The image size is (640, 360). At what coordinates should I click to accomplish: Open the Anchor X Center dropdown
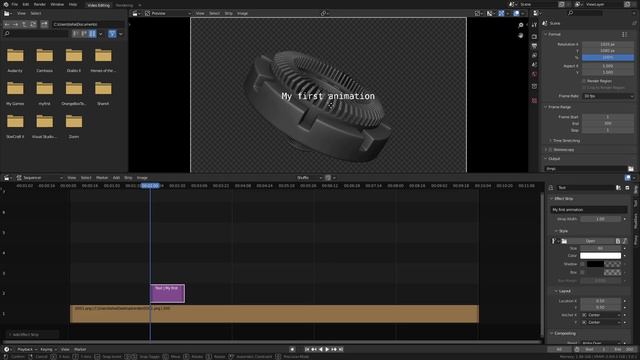point(601,315)
